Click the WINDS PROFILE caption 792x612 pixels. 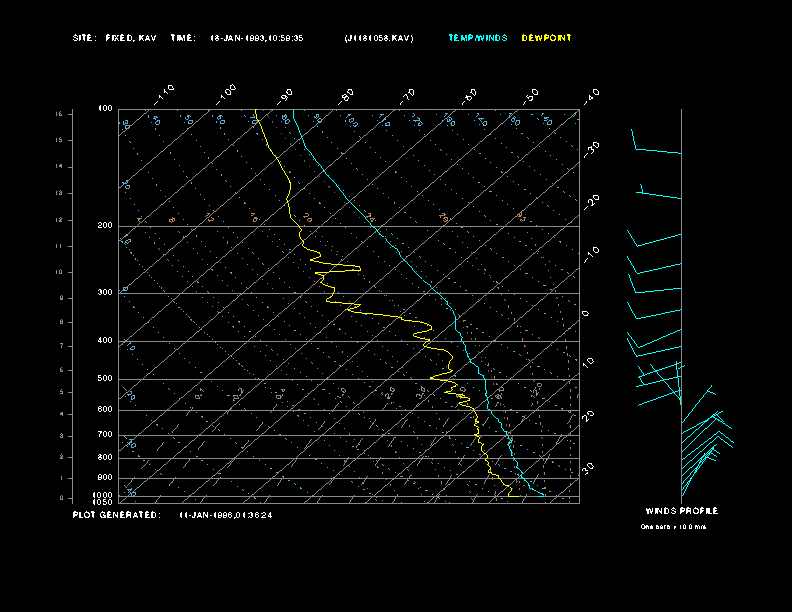682,511
